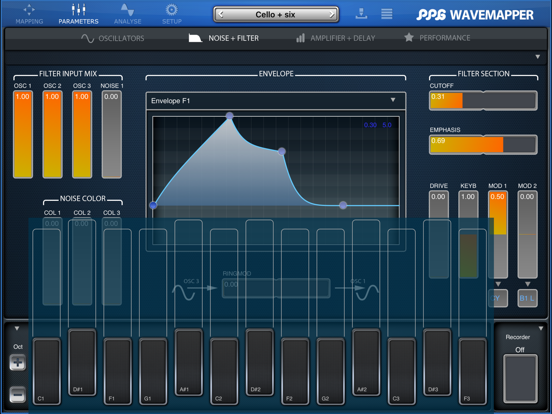
Task: Select the envelope sustain point
Action: [282, 151]
